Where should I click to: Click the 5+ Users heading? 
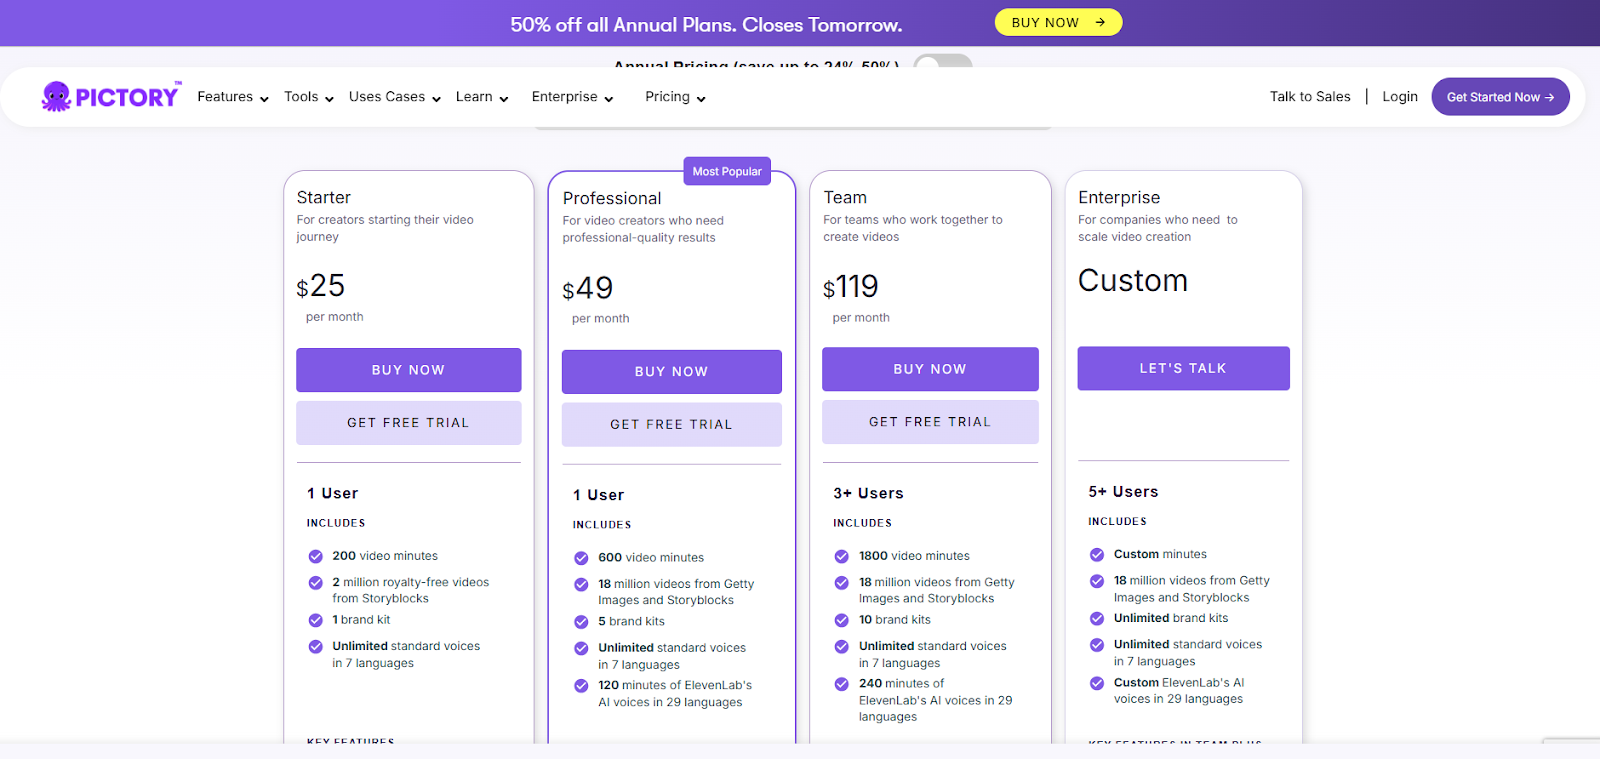(x=1123, y=492)
